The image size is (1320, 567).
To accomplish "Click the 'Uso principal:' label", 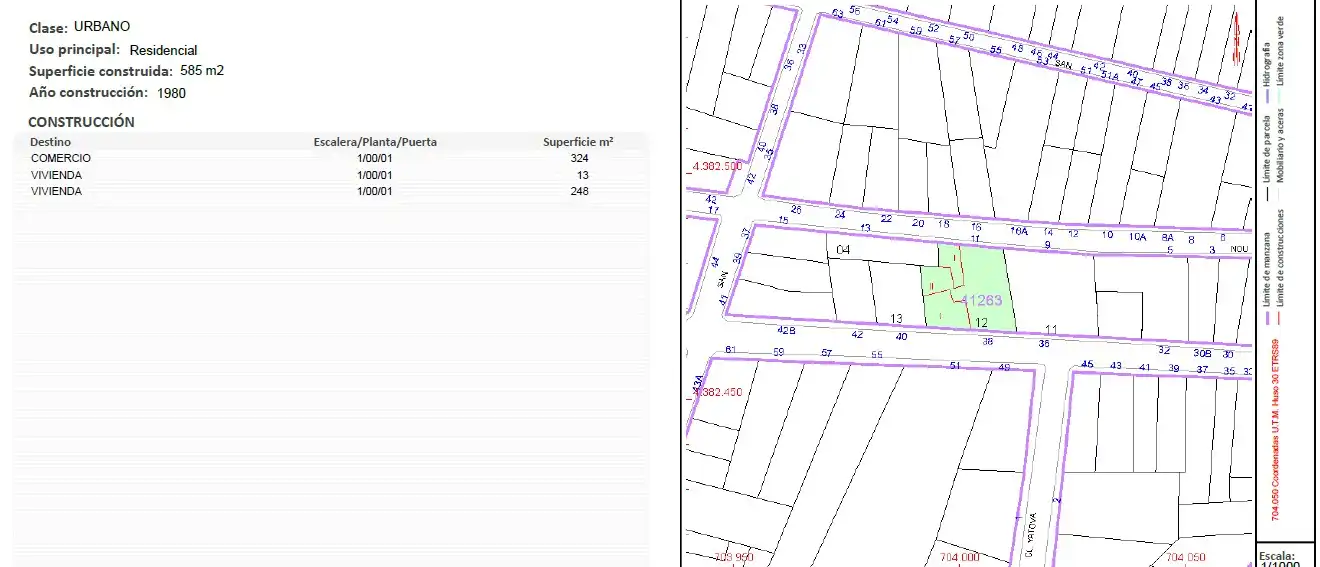I will 75,49.
